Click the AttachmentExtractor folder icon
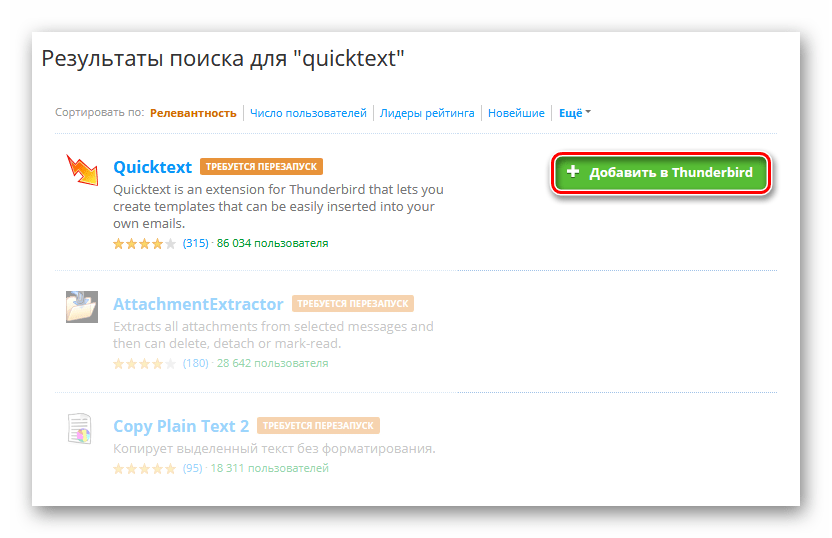The width and height of the screenshot is (832, 538). pyautogui.click(x=82, y=306)
